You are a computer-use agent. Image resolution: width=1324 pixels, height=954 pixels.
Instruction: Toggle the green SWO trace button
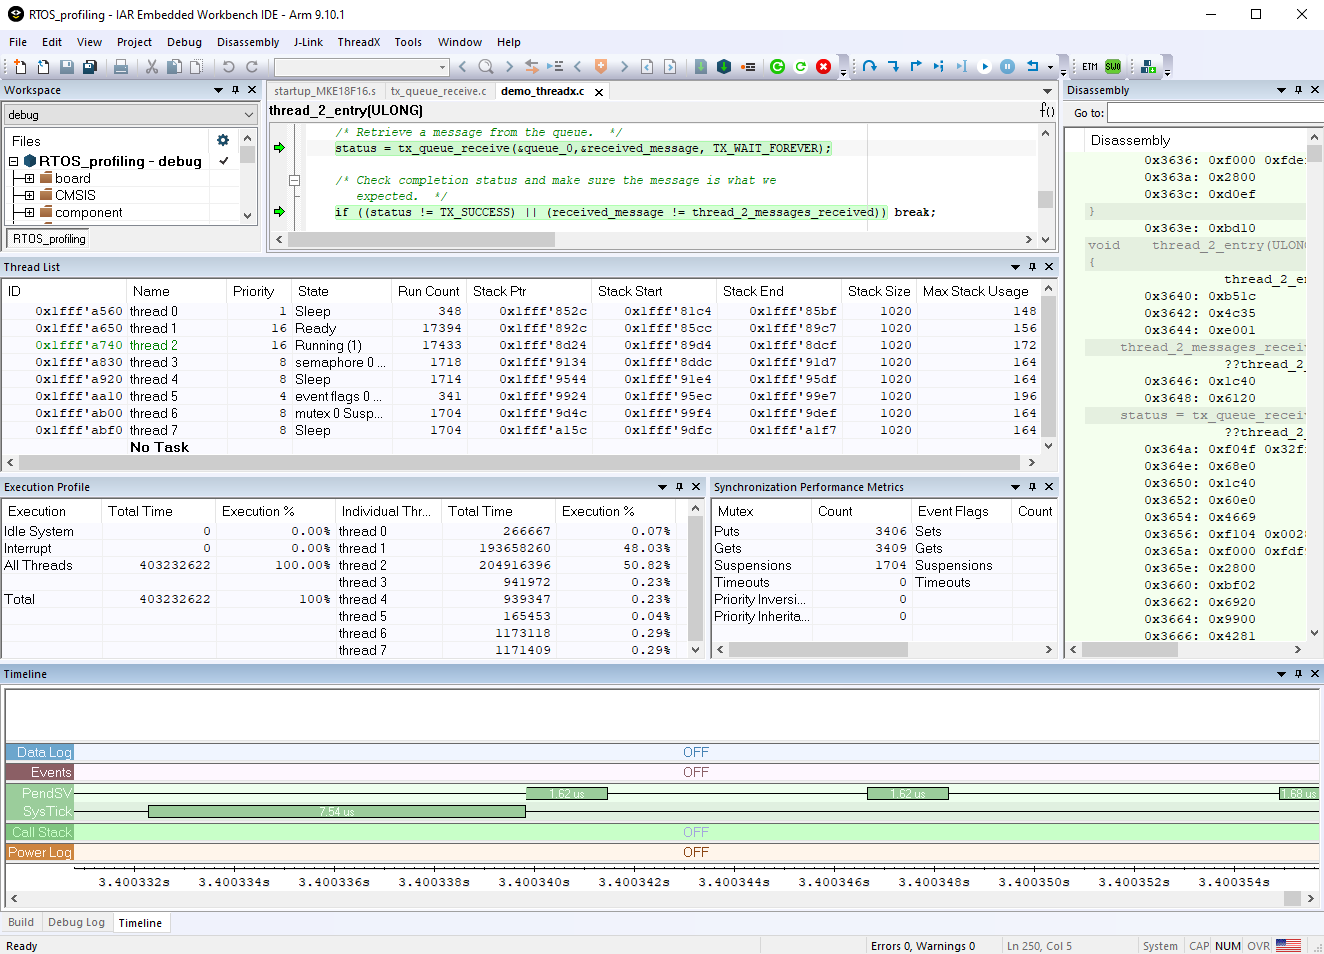(x=1113, y=67)
